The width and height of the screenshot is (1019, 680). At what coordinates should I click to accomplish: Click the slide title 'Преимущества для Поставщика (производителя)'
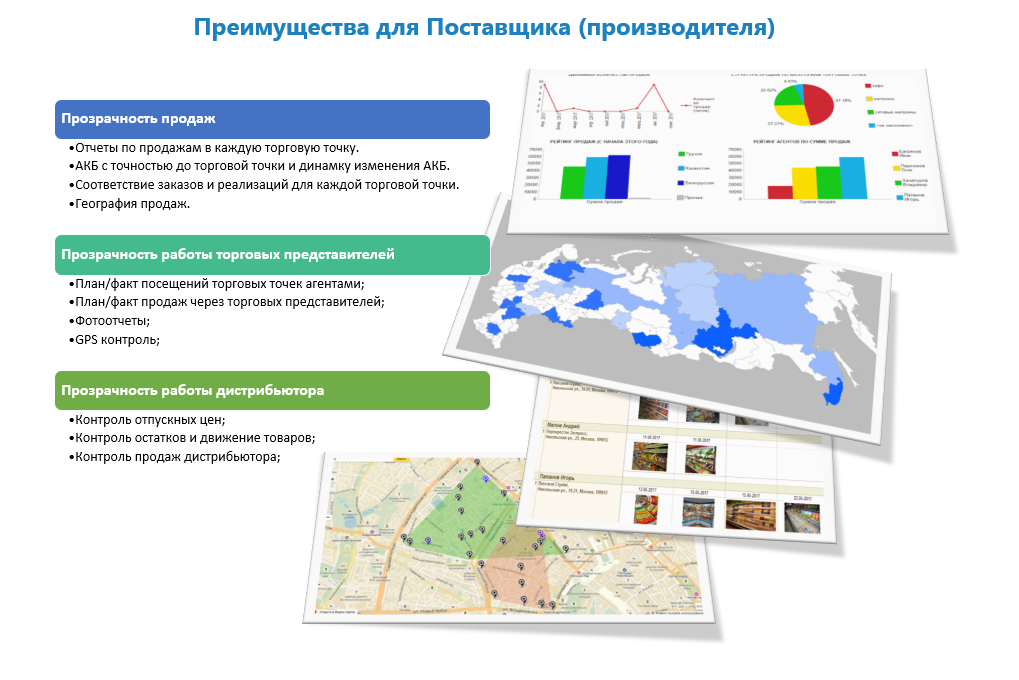coord(484,28)
